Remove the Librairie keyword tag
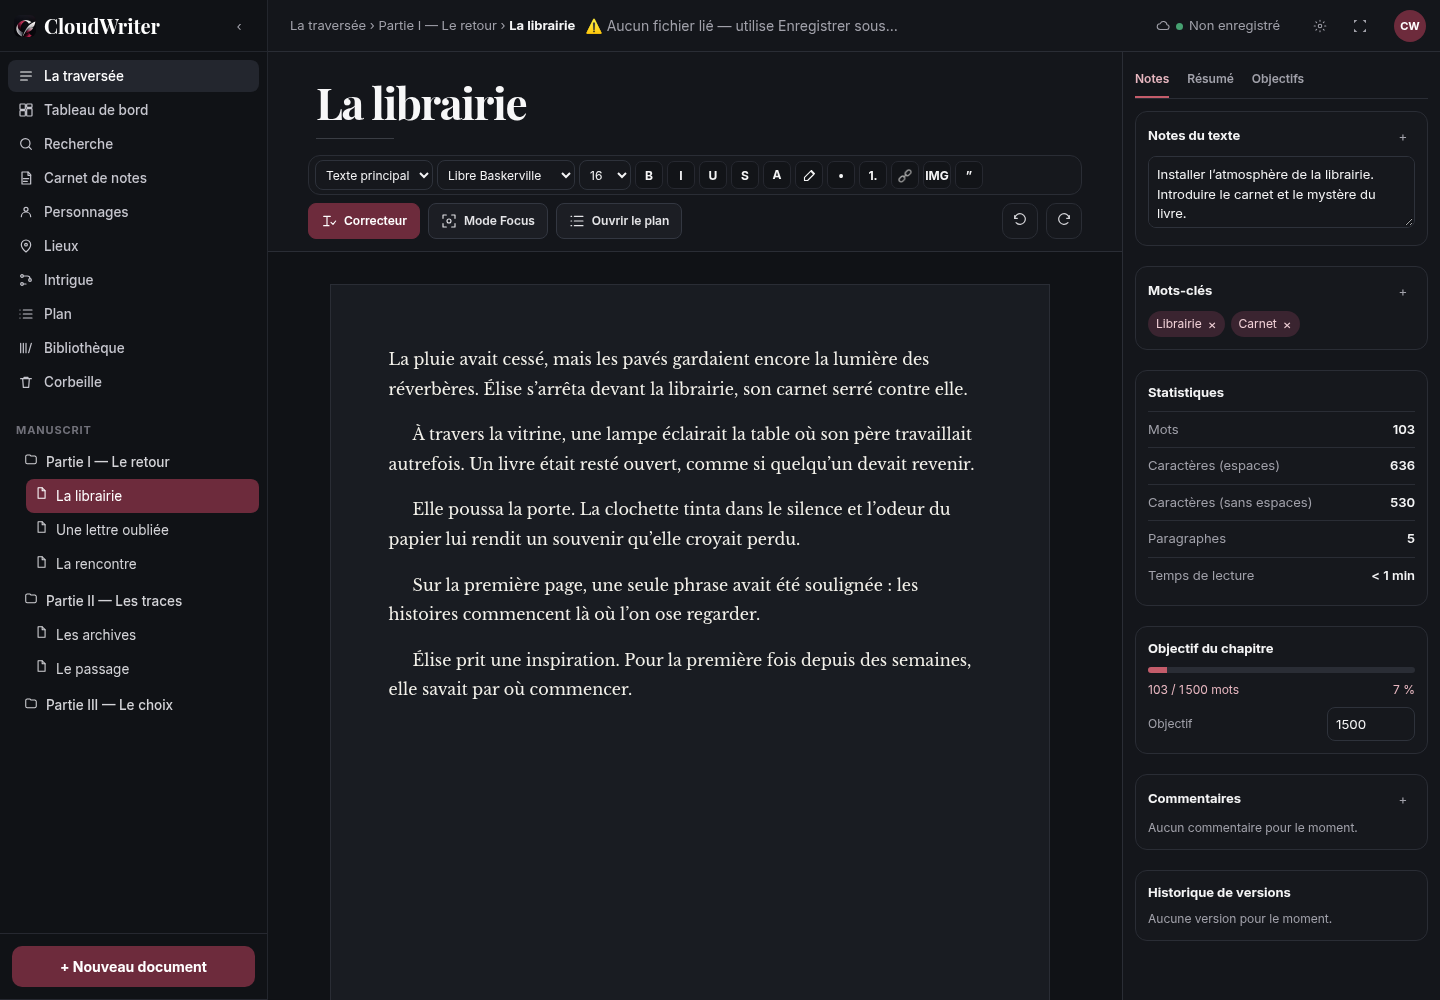Viewport: 1440px width, 1000px height. (1212, 325)
